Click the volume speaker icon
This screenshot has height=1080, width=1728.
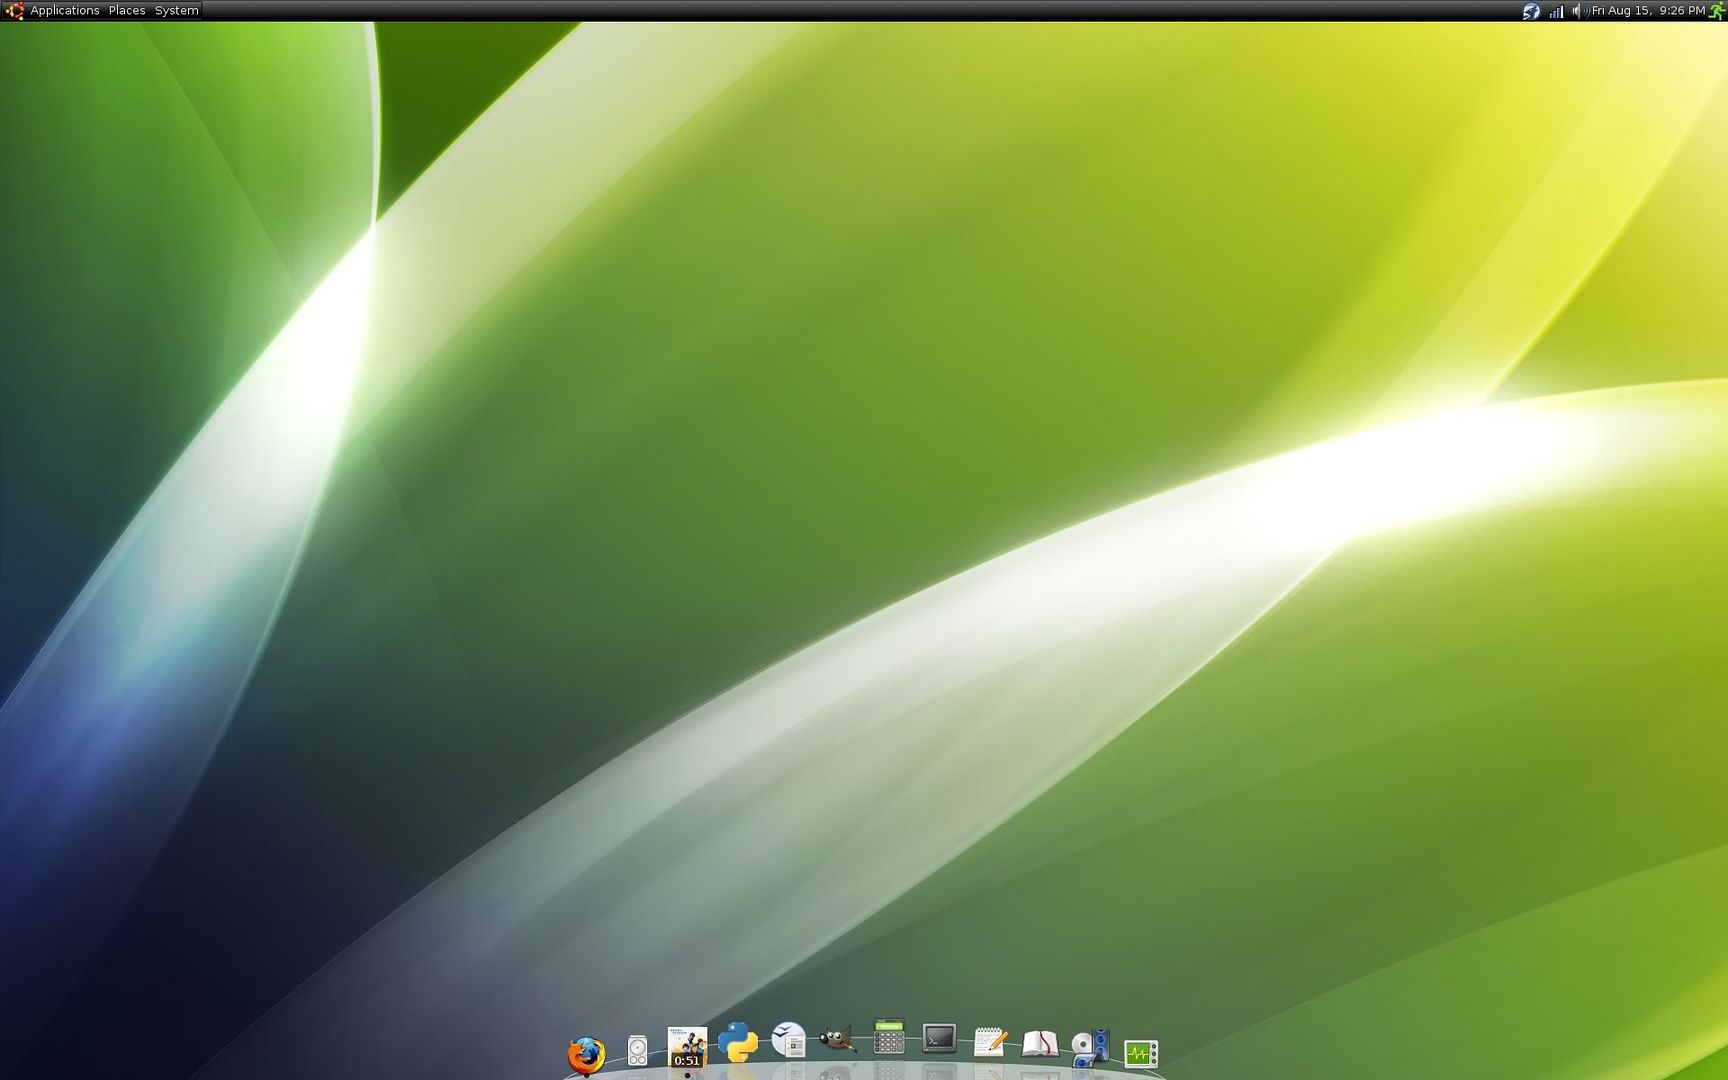1579,11
